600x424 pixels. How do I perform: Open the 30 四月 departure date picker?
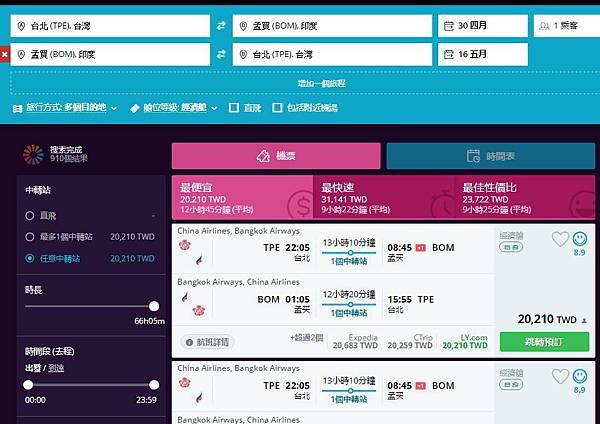pyautogui.click(x=483, y=26)
